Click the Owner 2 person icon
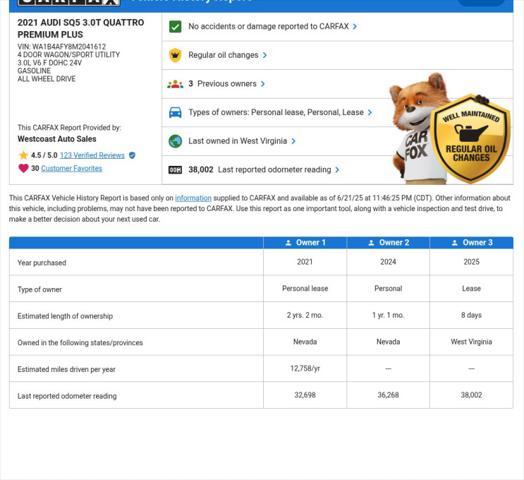 (371, 243)
